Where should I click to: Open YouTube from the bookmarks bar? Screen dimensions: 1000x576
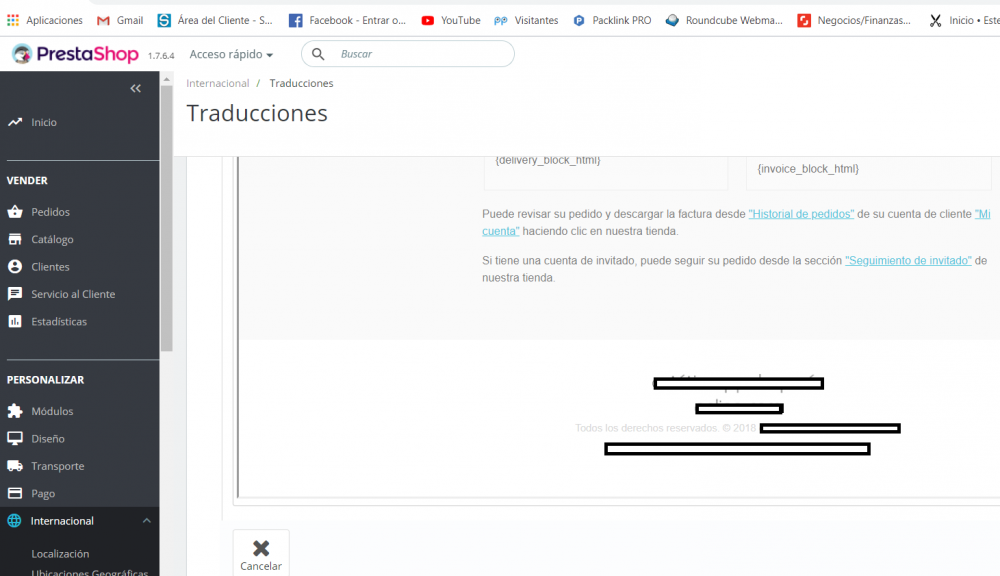point(450,19)
